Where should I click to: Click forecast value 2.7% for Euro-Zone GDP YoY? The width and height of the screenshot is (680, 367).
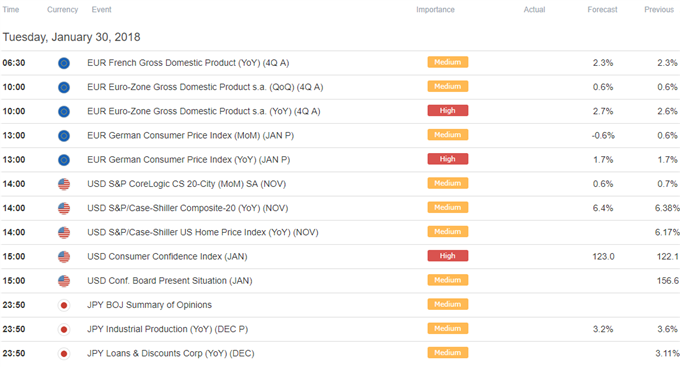coord(603,111)
